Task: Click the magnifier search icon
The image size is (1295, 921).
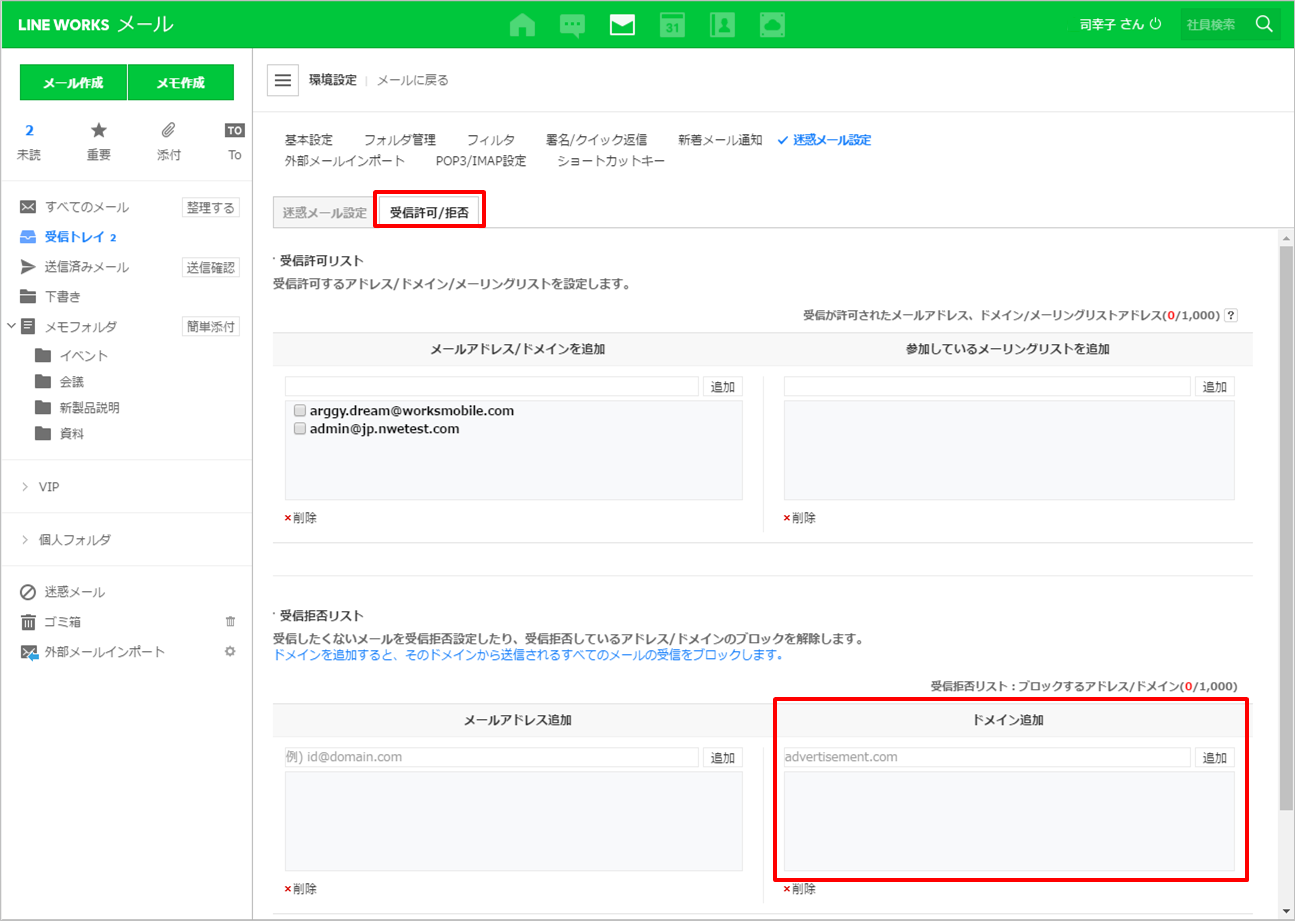Action: click(1264, 24)
